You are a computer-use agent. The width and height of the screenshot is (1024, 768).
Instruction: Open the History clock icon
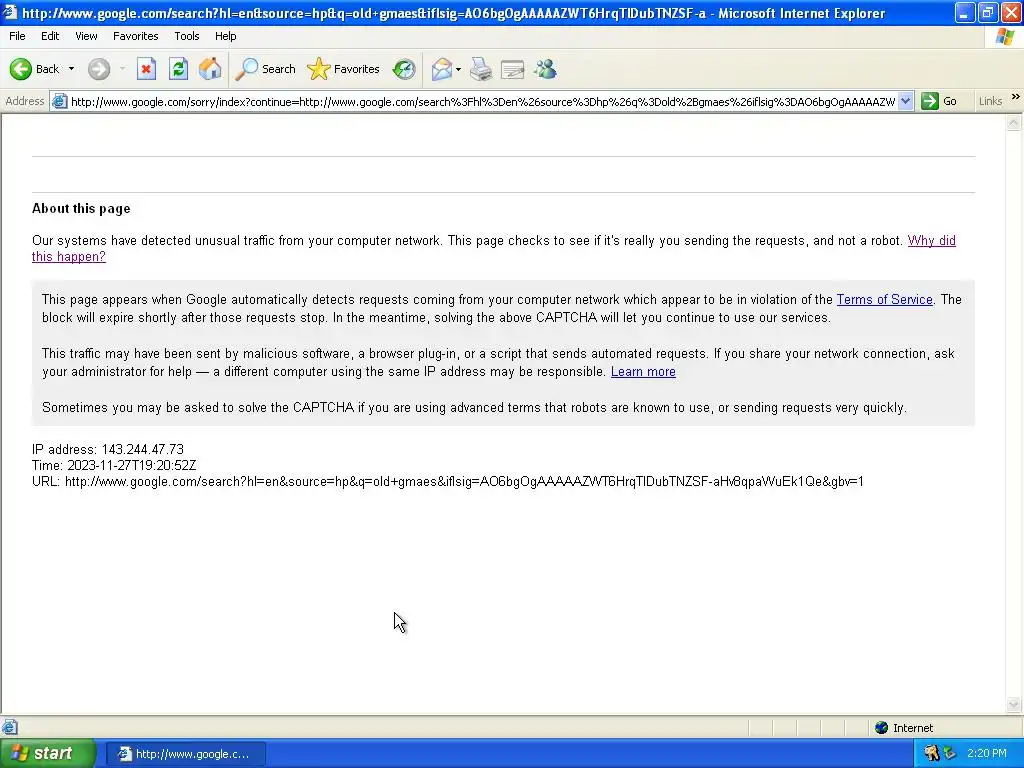point(404,69)
